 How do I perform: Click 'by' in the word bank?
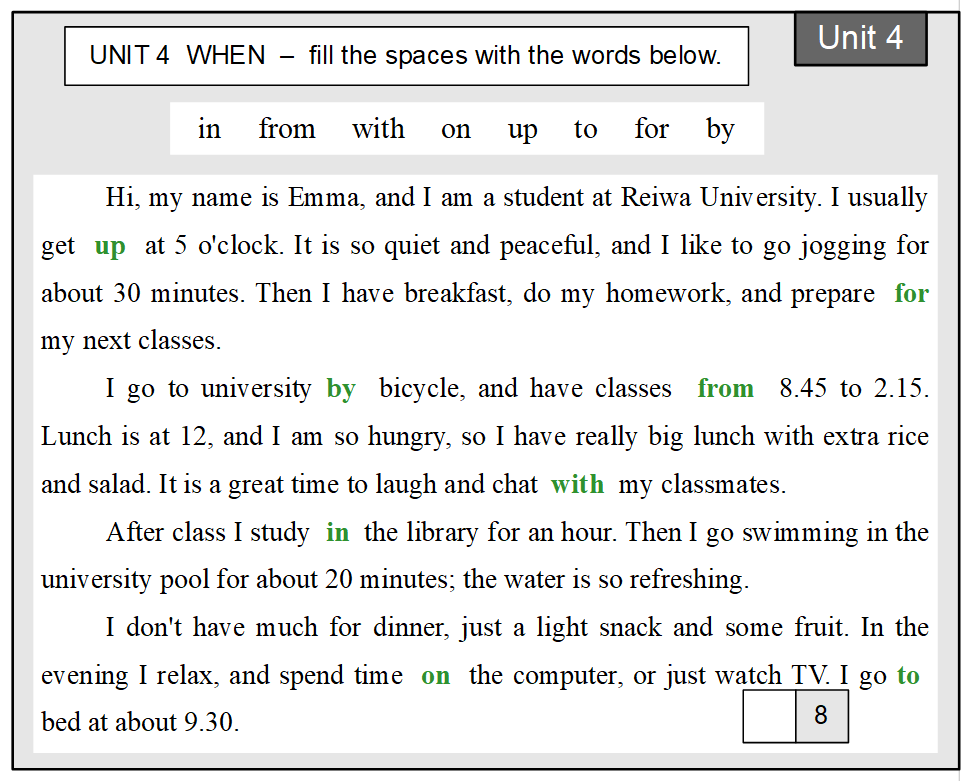pyautogui.click(x=720, y=130)
